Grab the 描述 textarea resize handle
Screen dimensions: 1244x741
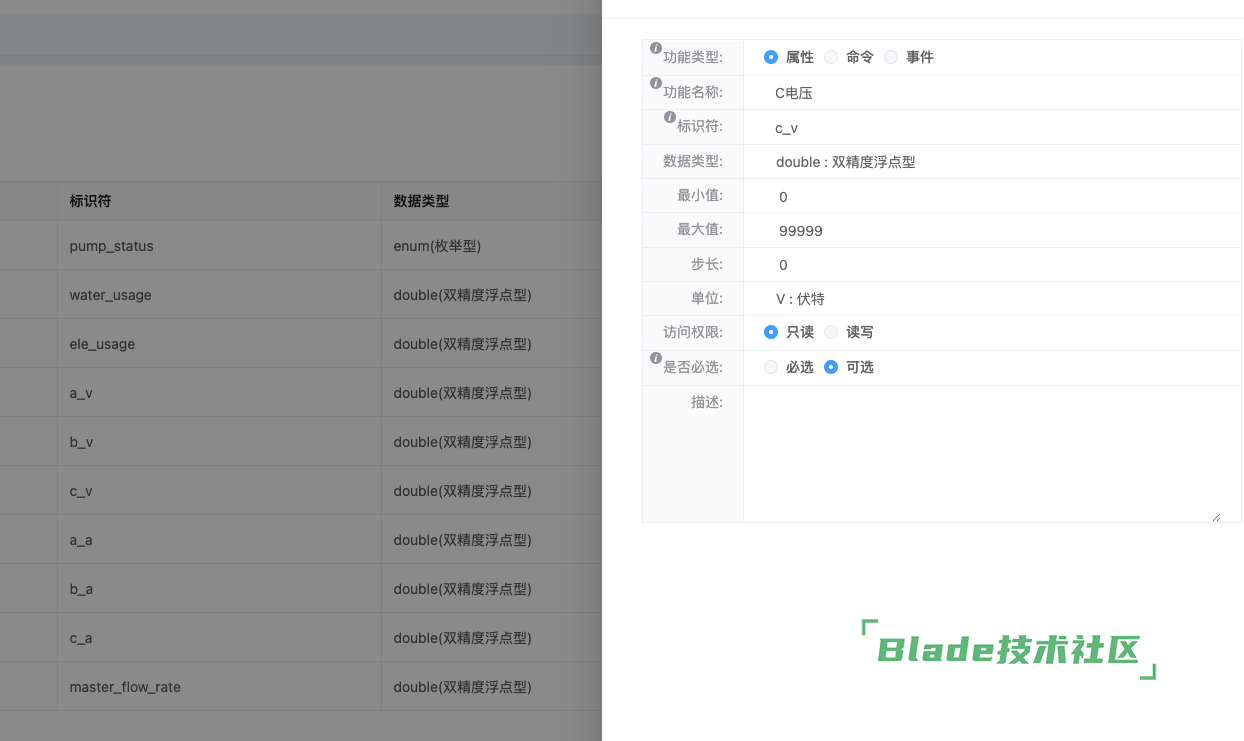[x=1216, y=517]
